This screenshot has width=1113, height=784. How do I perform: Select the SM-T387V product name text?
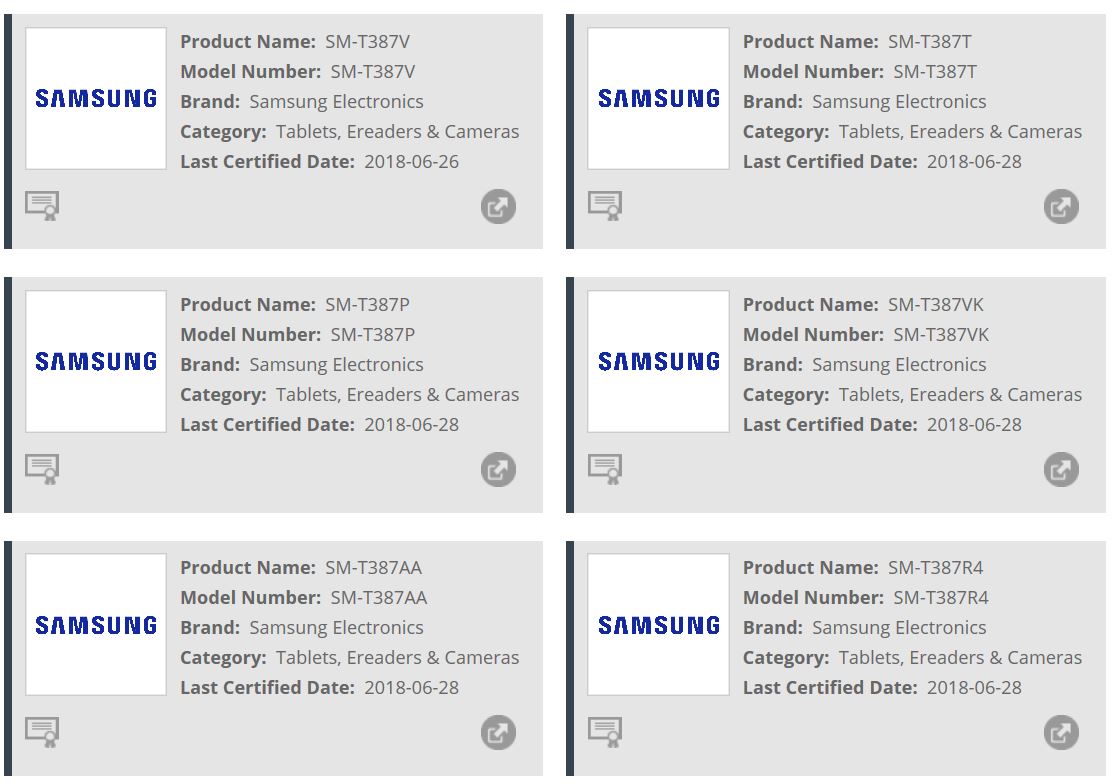pos(367,42)
